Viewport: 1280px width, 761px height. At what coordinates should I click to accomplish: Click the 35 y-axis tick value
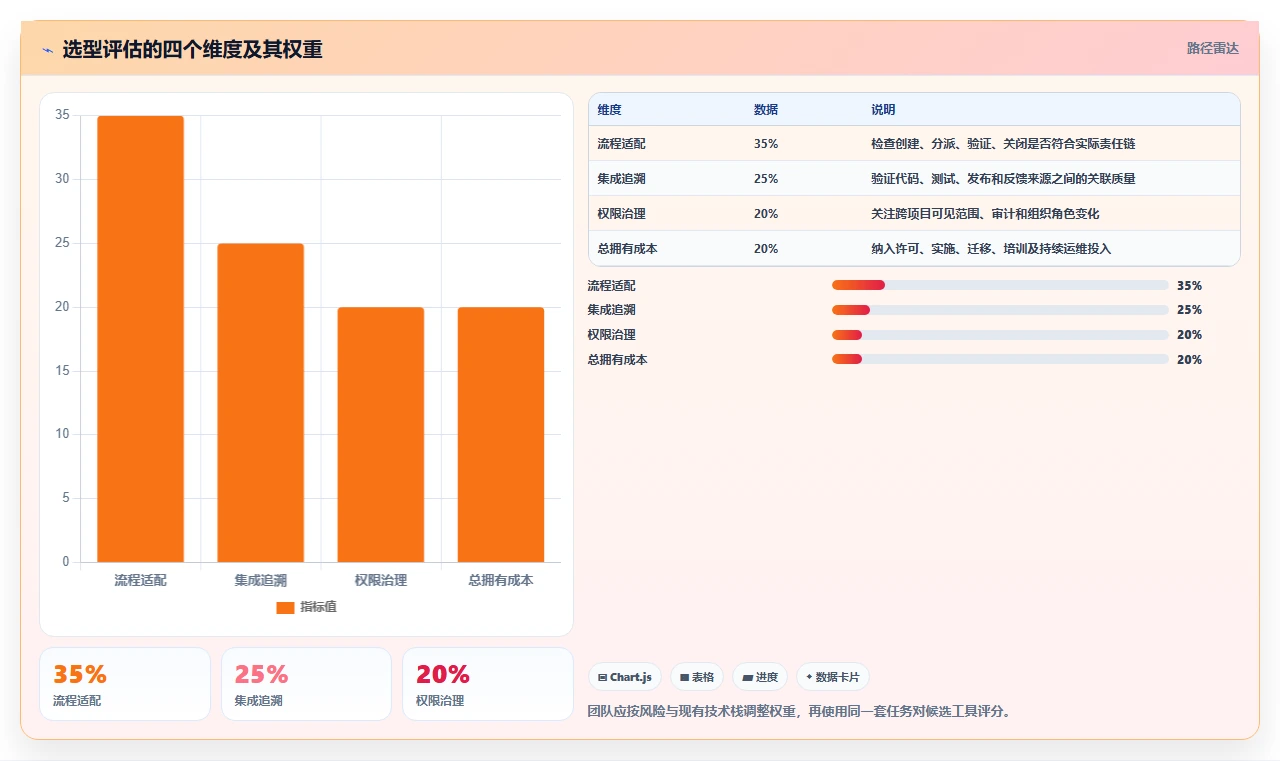point(62,115)
